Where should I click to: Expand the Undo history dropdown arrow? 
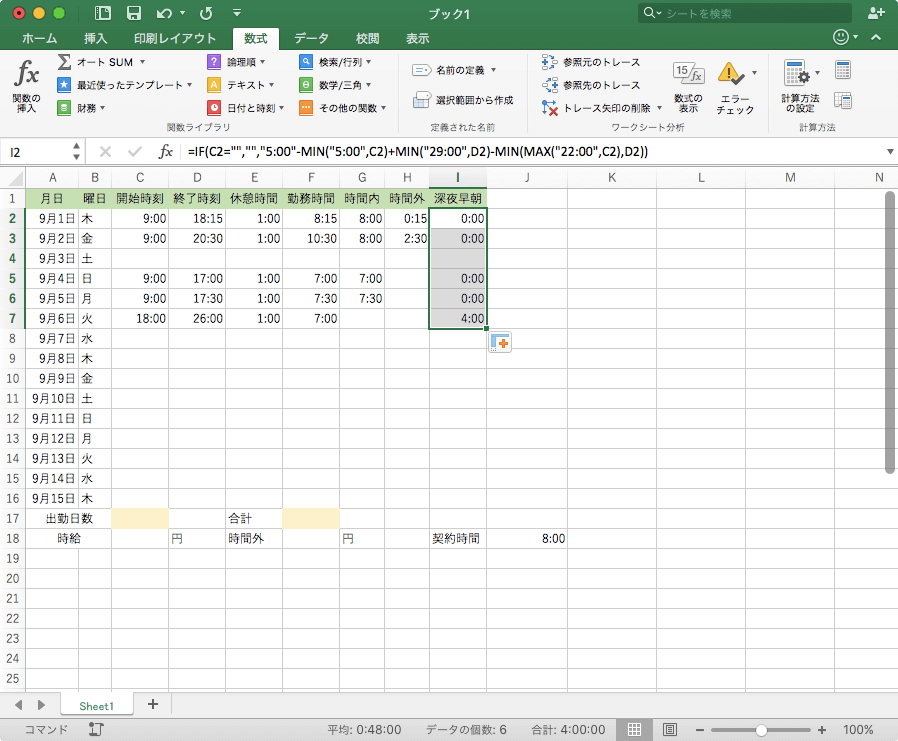[182, 13]
